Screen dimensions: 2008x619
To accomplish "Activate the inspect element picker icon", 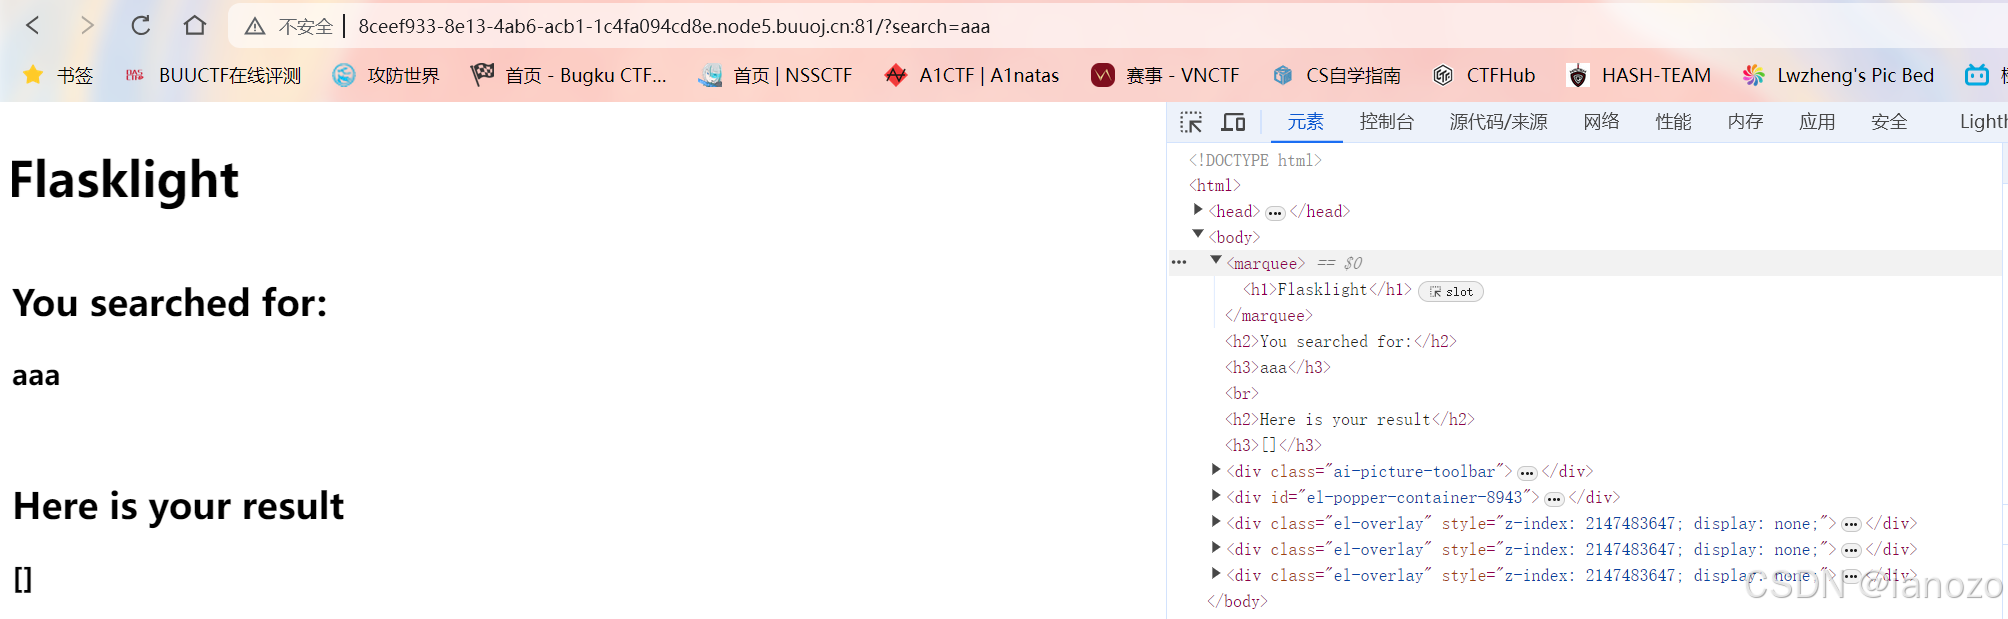I will tap(1191, 122).
